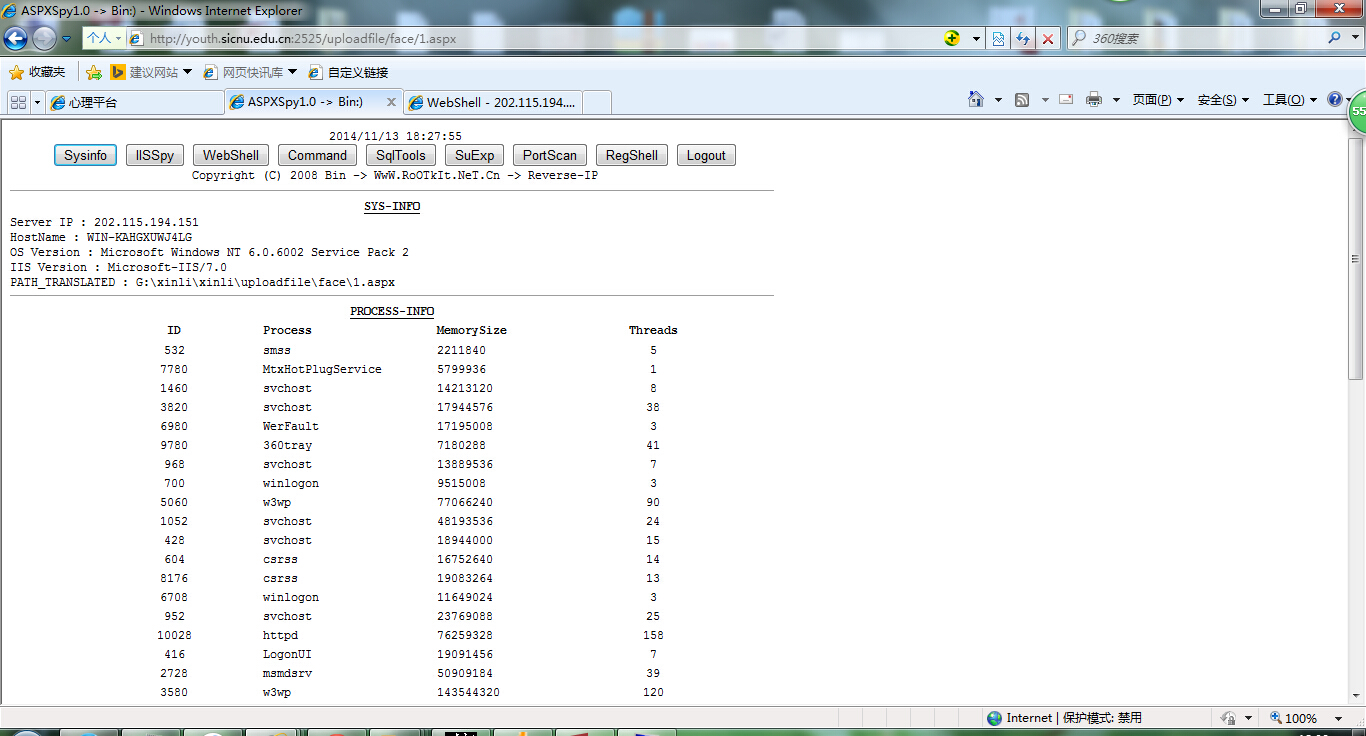This screenshot has height=736, width=1366.
Task: Open the WebShell page button
Action: pos(231,155)
